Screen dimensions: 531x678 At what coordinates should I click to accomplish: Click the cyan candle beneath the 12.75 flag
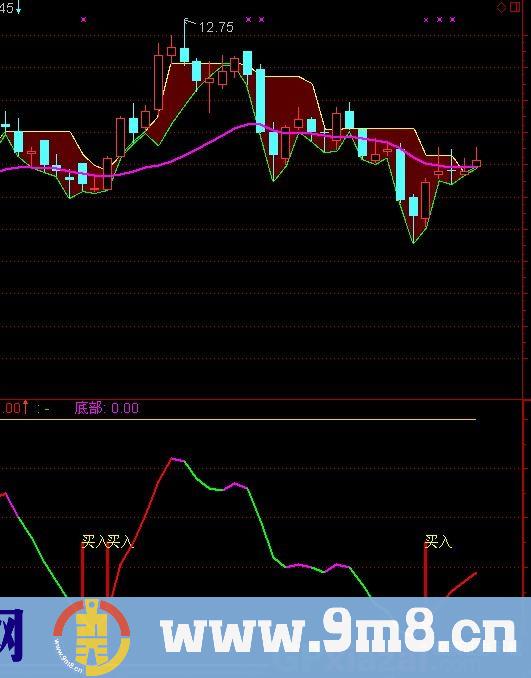185,55
